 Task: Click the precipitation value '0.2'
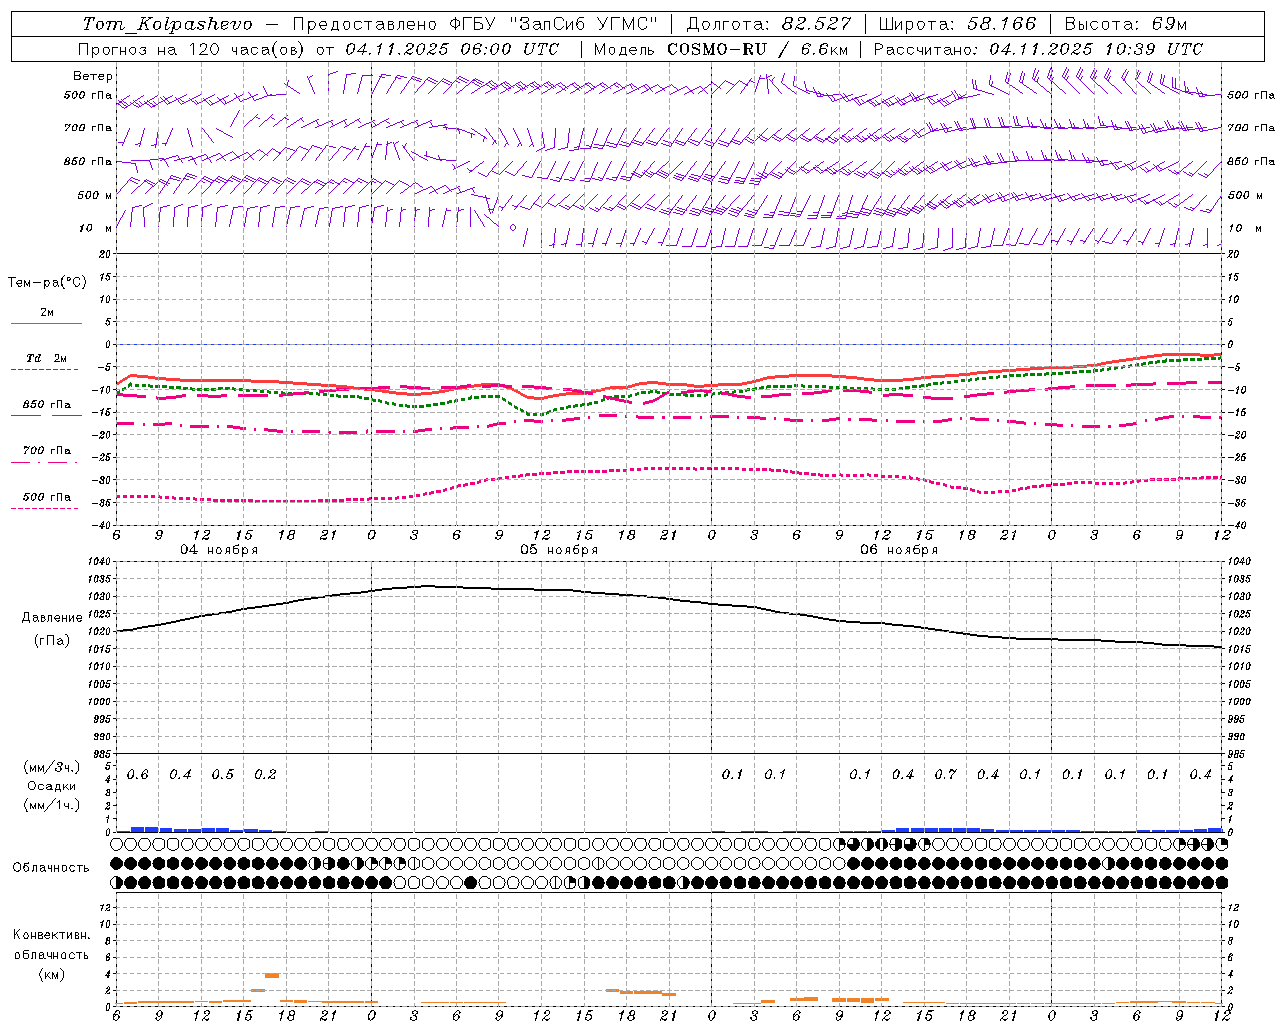click(x=265, y=775)
